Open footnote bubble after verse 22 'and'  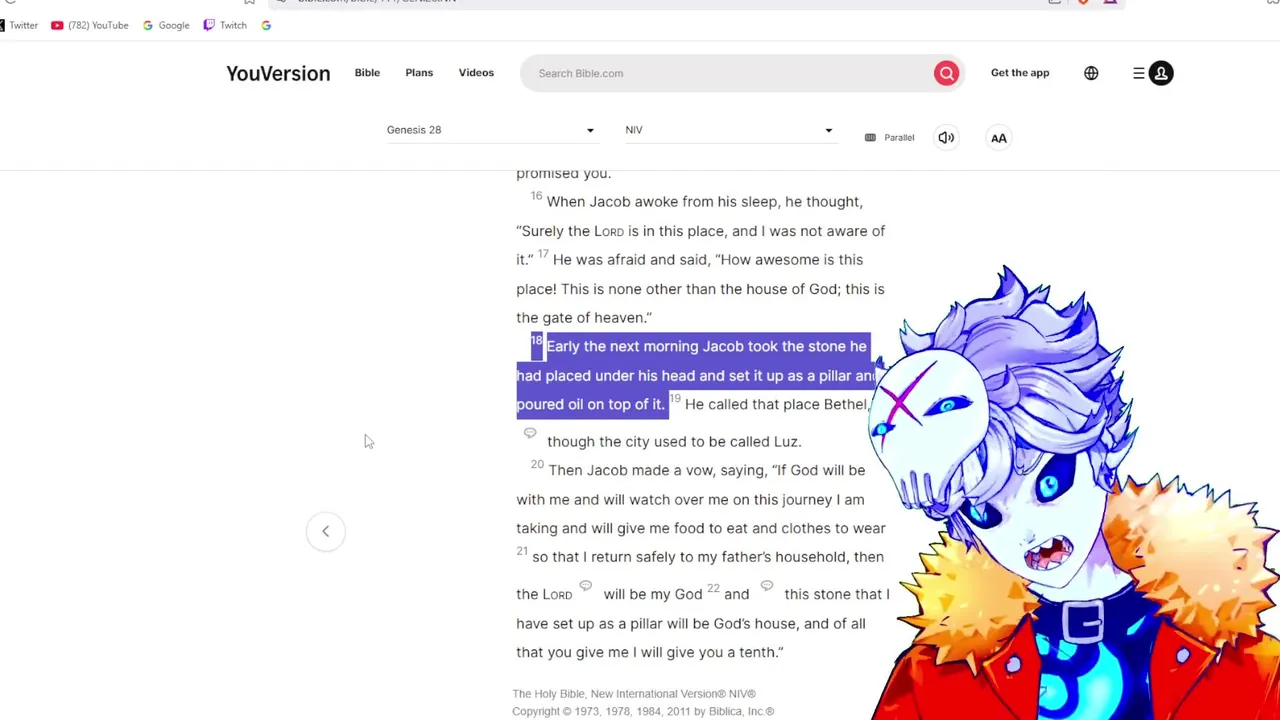(x=767, y=586)
